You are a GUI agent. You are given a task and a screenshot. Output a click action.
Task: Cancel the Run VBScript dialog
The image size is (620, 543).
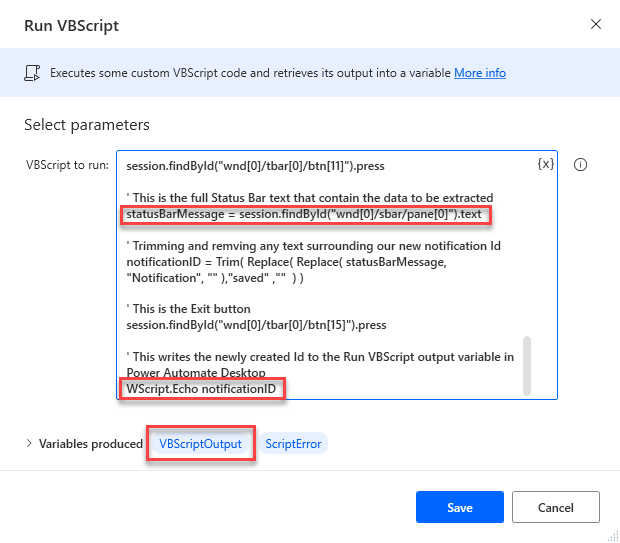click(x=556, y=507)
